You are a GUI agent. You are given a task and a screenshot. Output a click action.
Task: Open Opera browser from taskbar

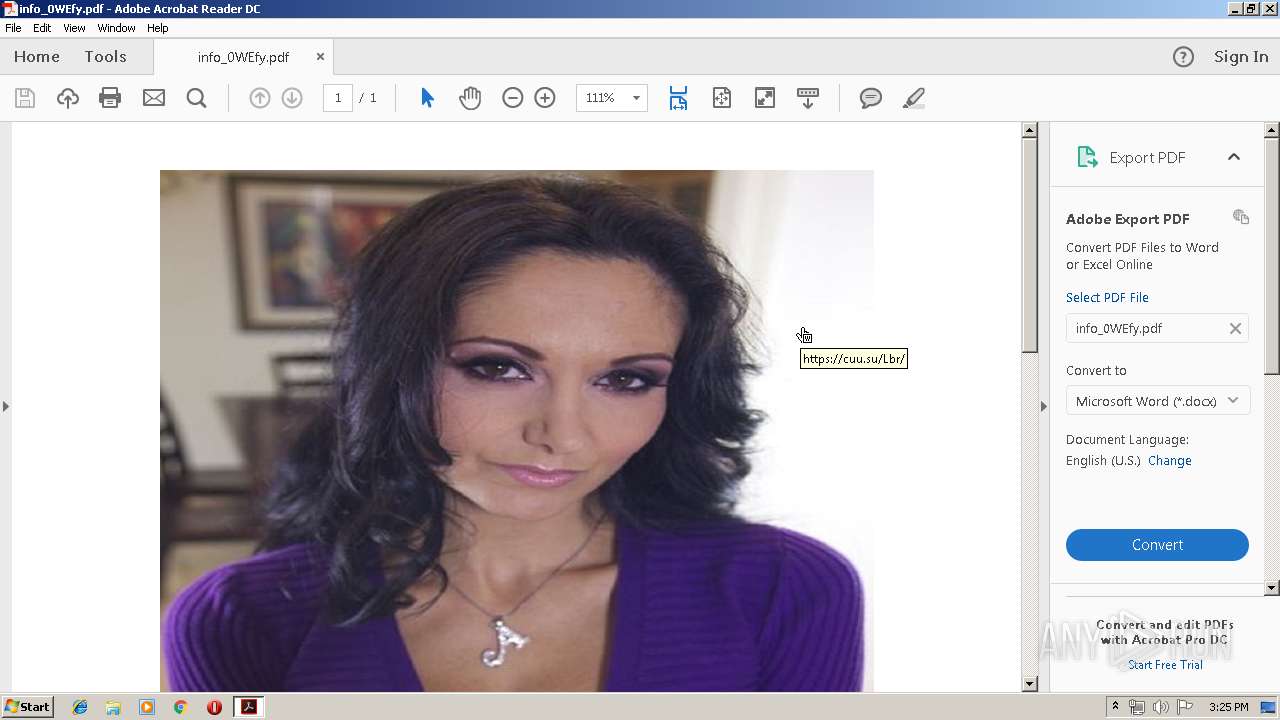(x=214, y=707)
